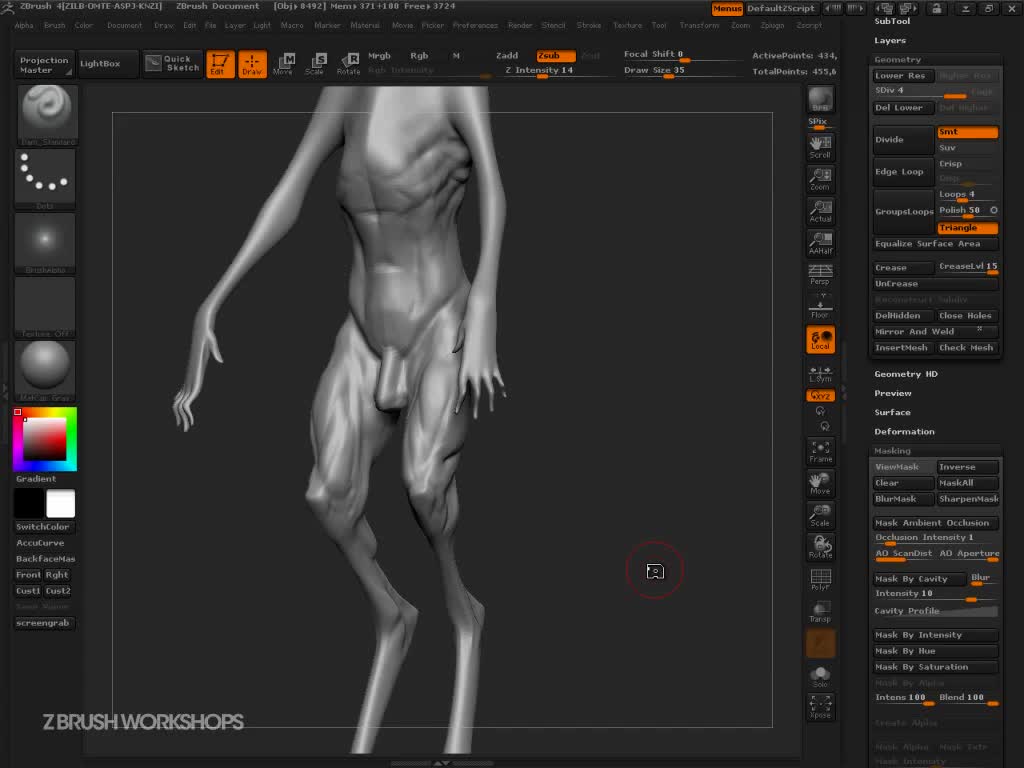Toggle the M material channel
Image resolution: width=1024 pixels, height=768 pixels.
456,56
